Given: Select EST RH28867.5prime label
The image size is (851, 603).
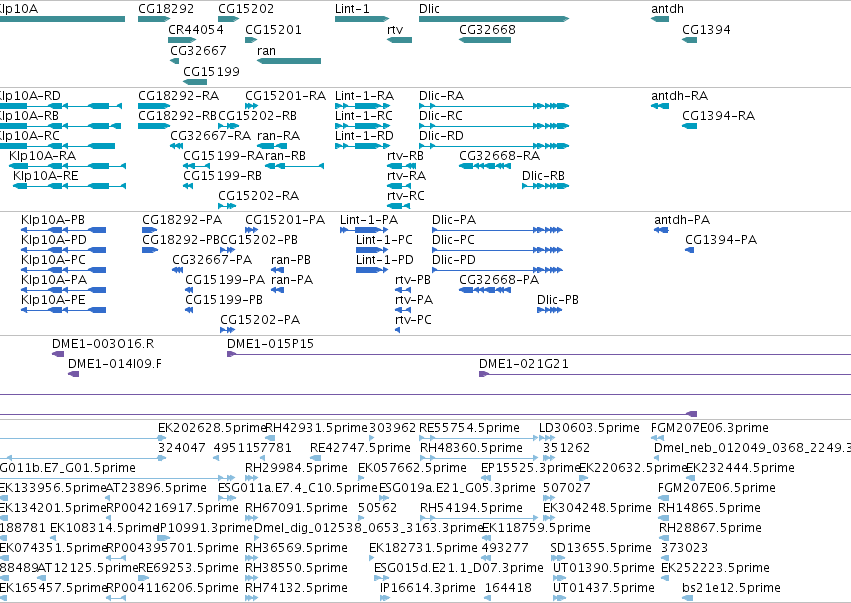Looking at the screenshot, I should tap(710, 528).
